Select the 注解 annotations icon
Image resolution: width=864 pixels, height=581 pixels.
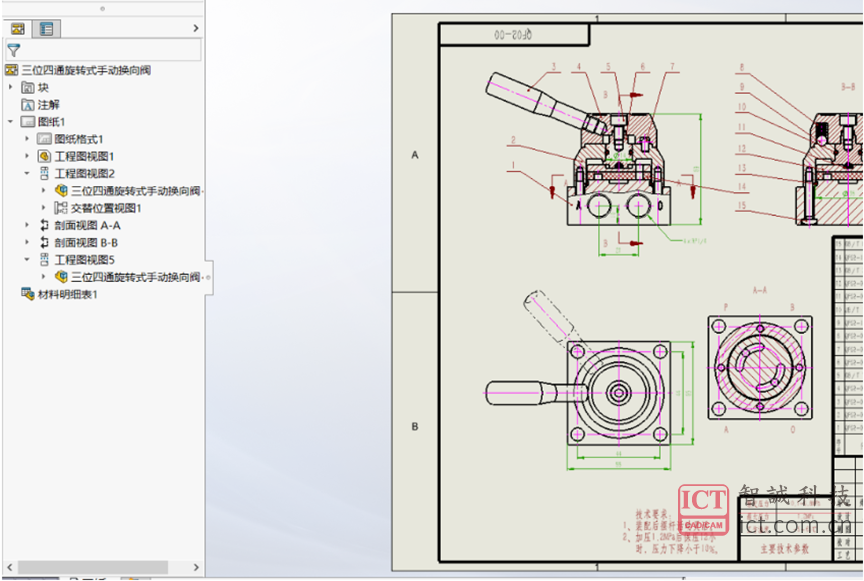(28, 105)
